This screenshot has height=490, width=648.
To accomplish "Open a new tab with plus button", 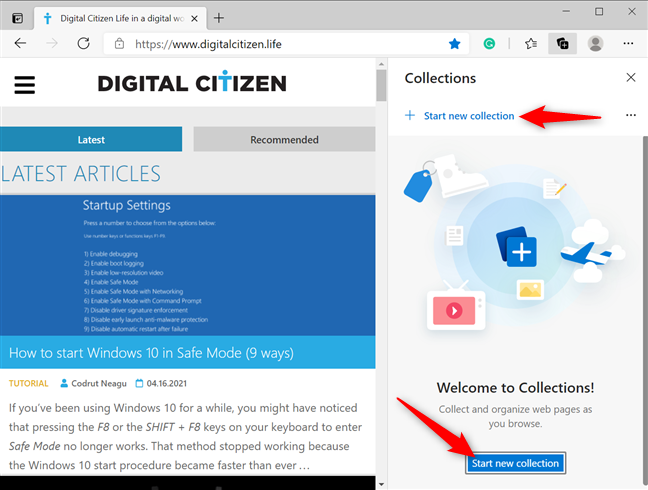I will point(219,18).
